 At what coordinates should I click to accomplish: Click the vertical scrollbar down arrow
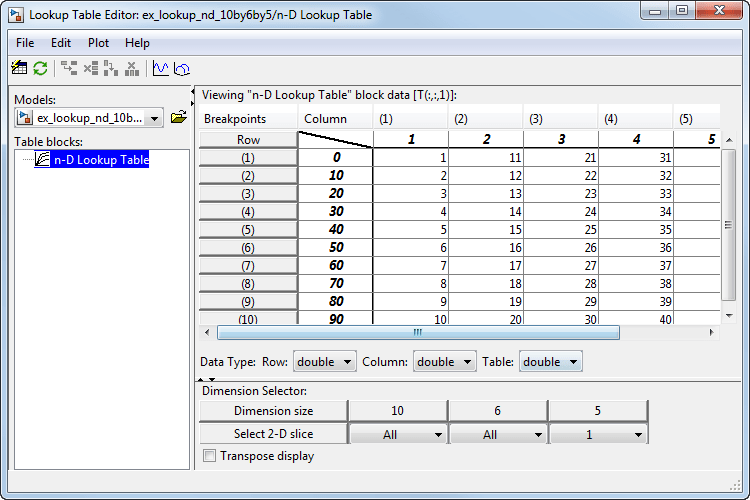point(729,315)
